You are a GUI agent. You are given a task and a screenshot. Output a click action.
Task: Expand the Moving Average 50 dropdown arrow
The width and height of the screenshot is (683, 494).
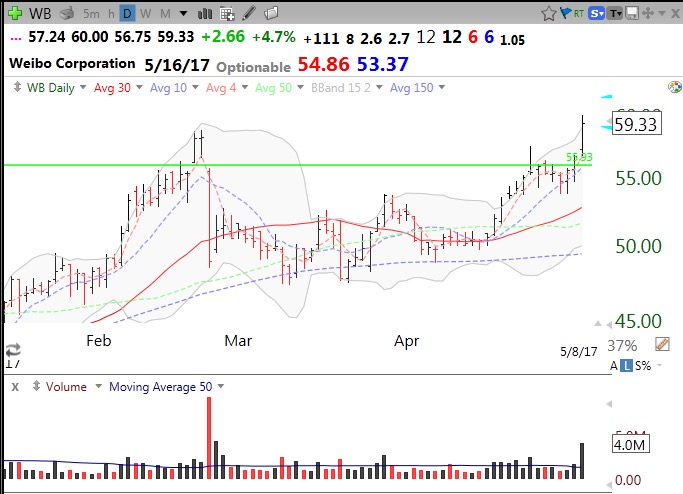coord(221,386)
